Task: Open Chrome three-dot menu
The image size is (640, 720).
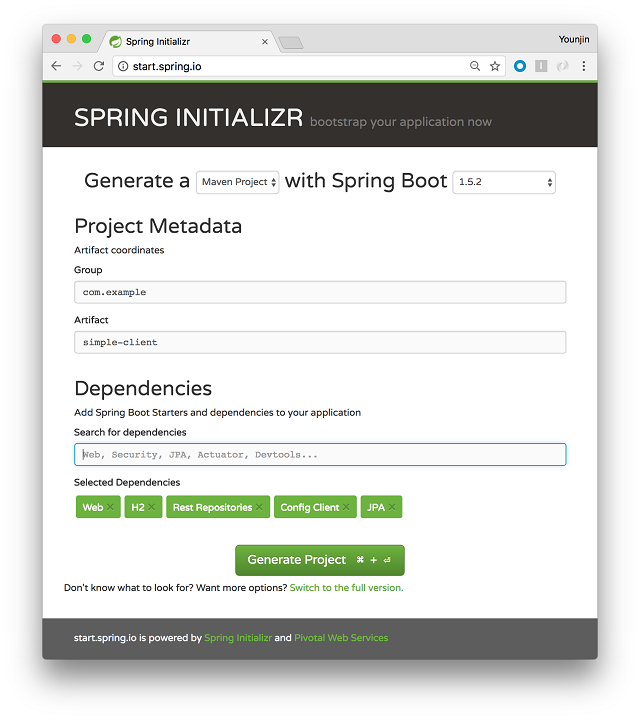Action: point(584,66)
